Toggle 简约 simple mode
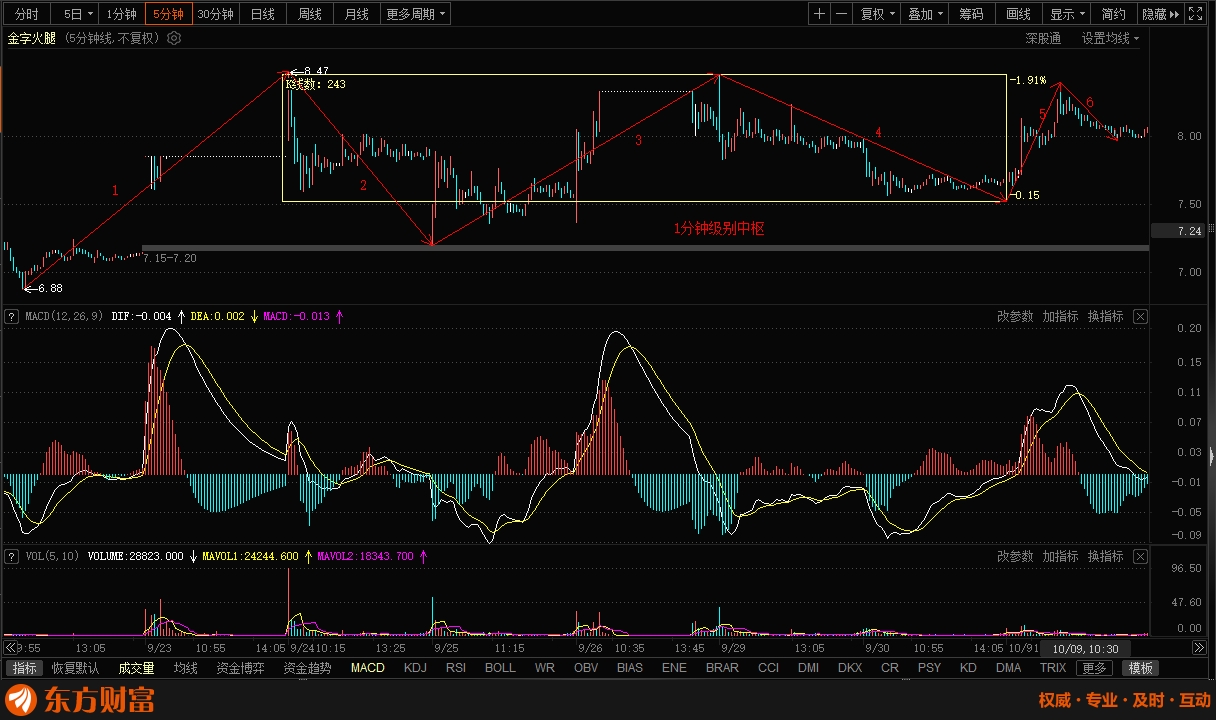Image resolution: width=1216 pixels, height=720 pixels. click(x=1114, y=14)
